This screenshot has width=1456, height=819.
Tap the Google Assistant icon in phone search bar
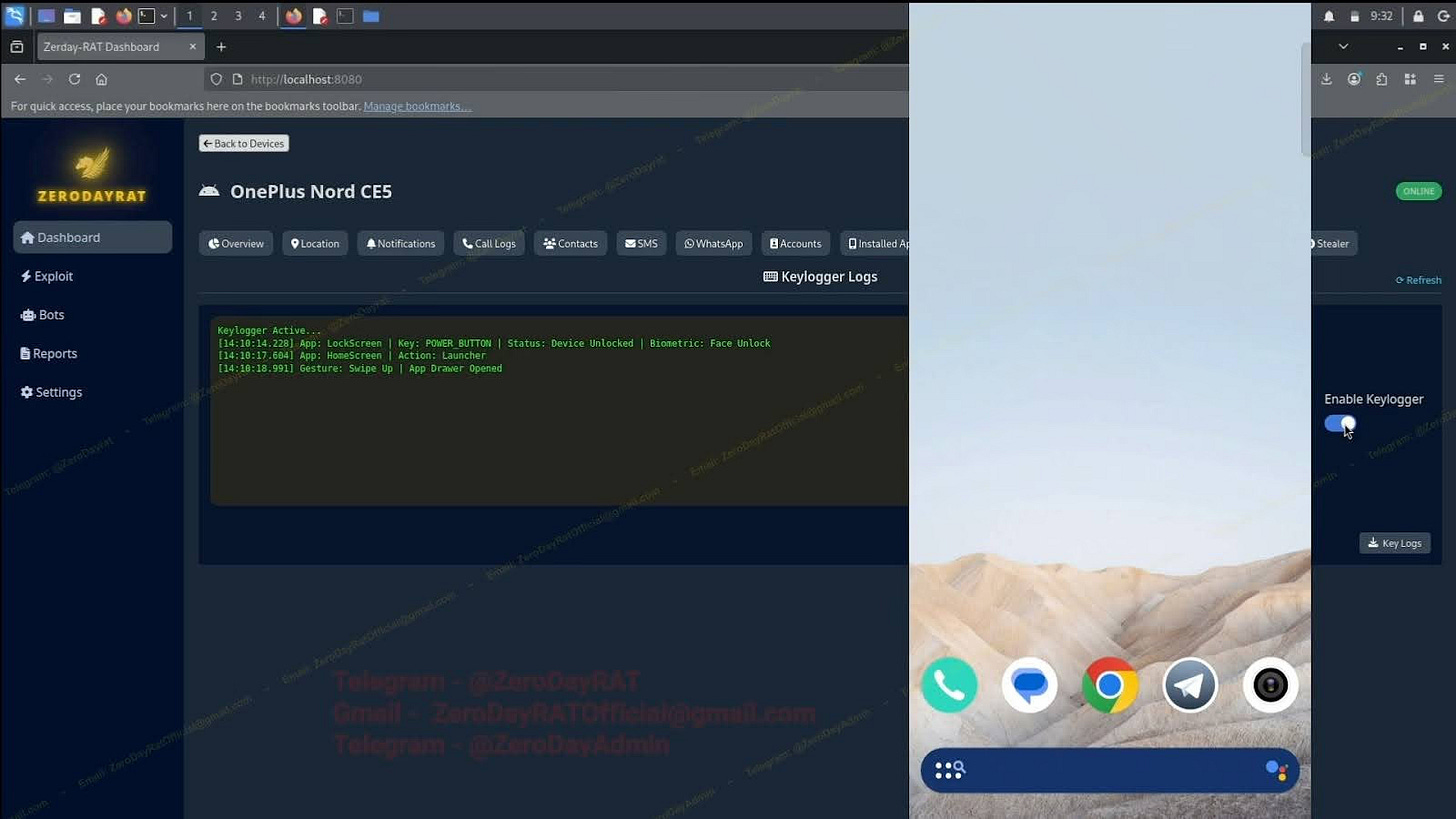(x=1276, y=770)
